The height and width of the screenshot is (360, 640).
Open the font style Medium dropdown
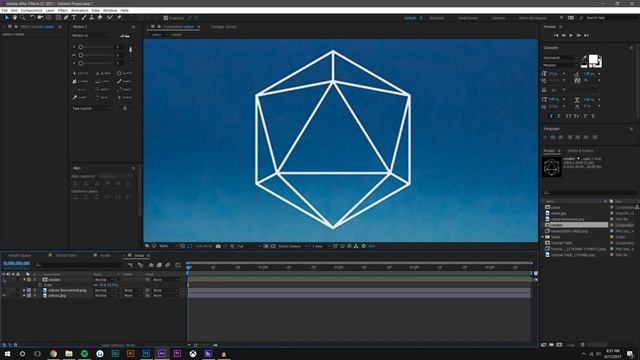(560, 65)
